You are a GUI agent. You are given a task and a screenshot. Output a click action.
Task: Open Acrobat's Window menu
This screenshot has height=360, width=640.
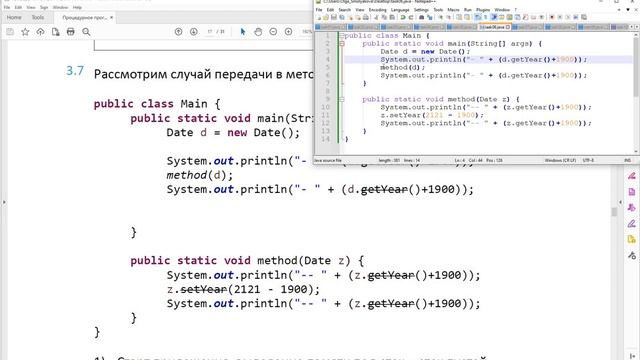[x=60, y=7]
